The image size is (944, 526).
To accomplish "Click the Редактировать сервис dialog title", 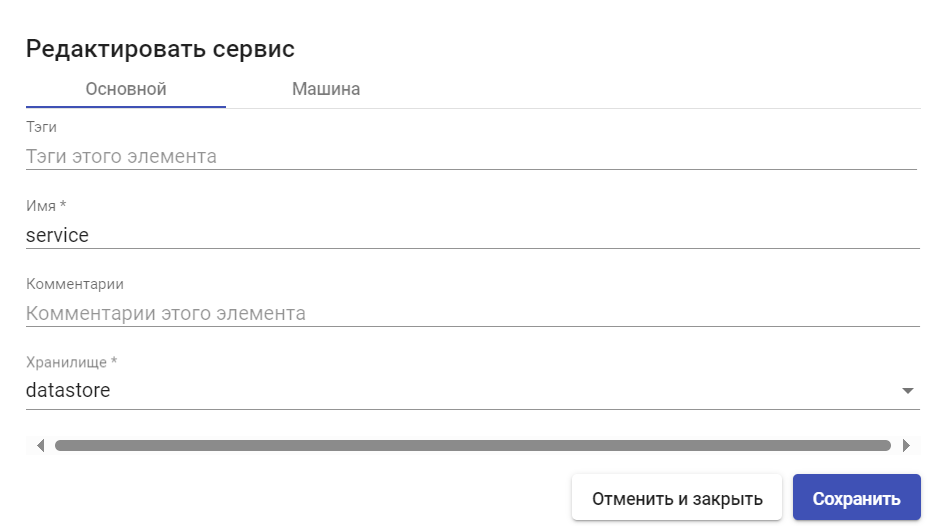I will click(160, 48).
